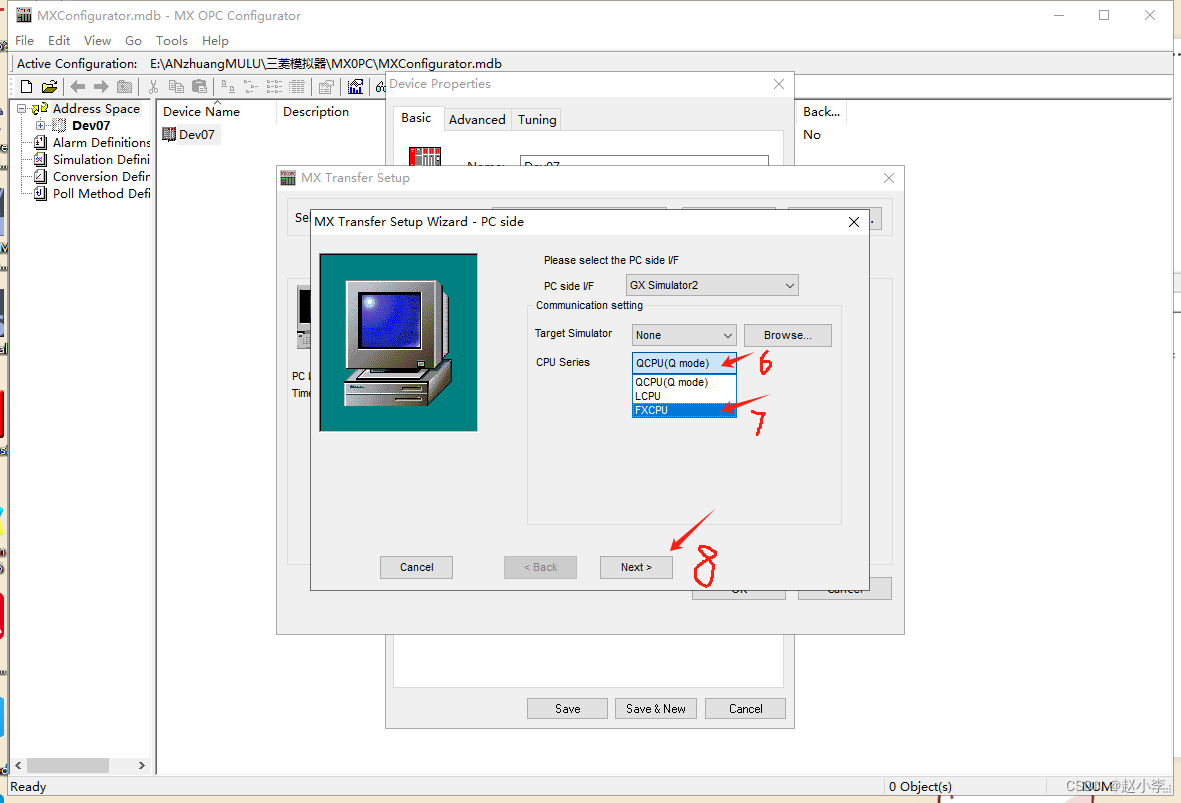Cut selection using the scissors icon

coord(153,87)
